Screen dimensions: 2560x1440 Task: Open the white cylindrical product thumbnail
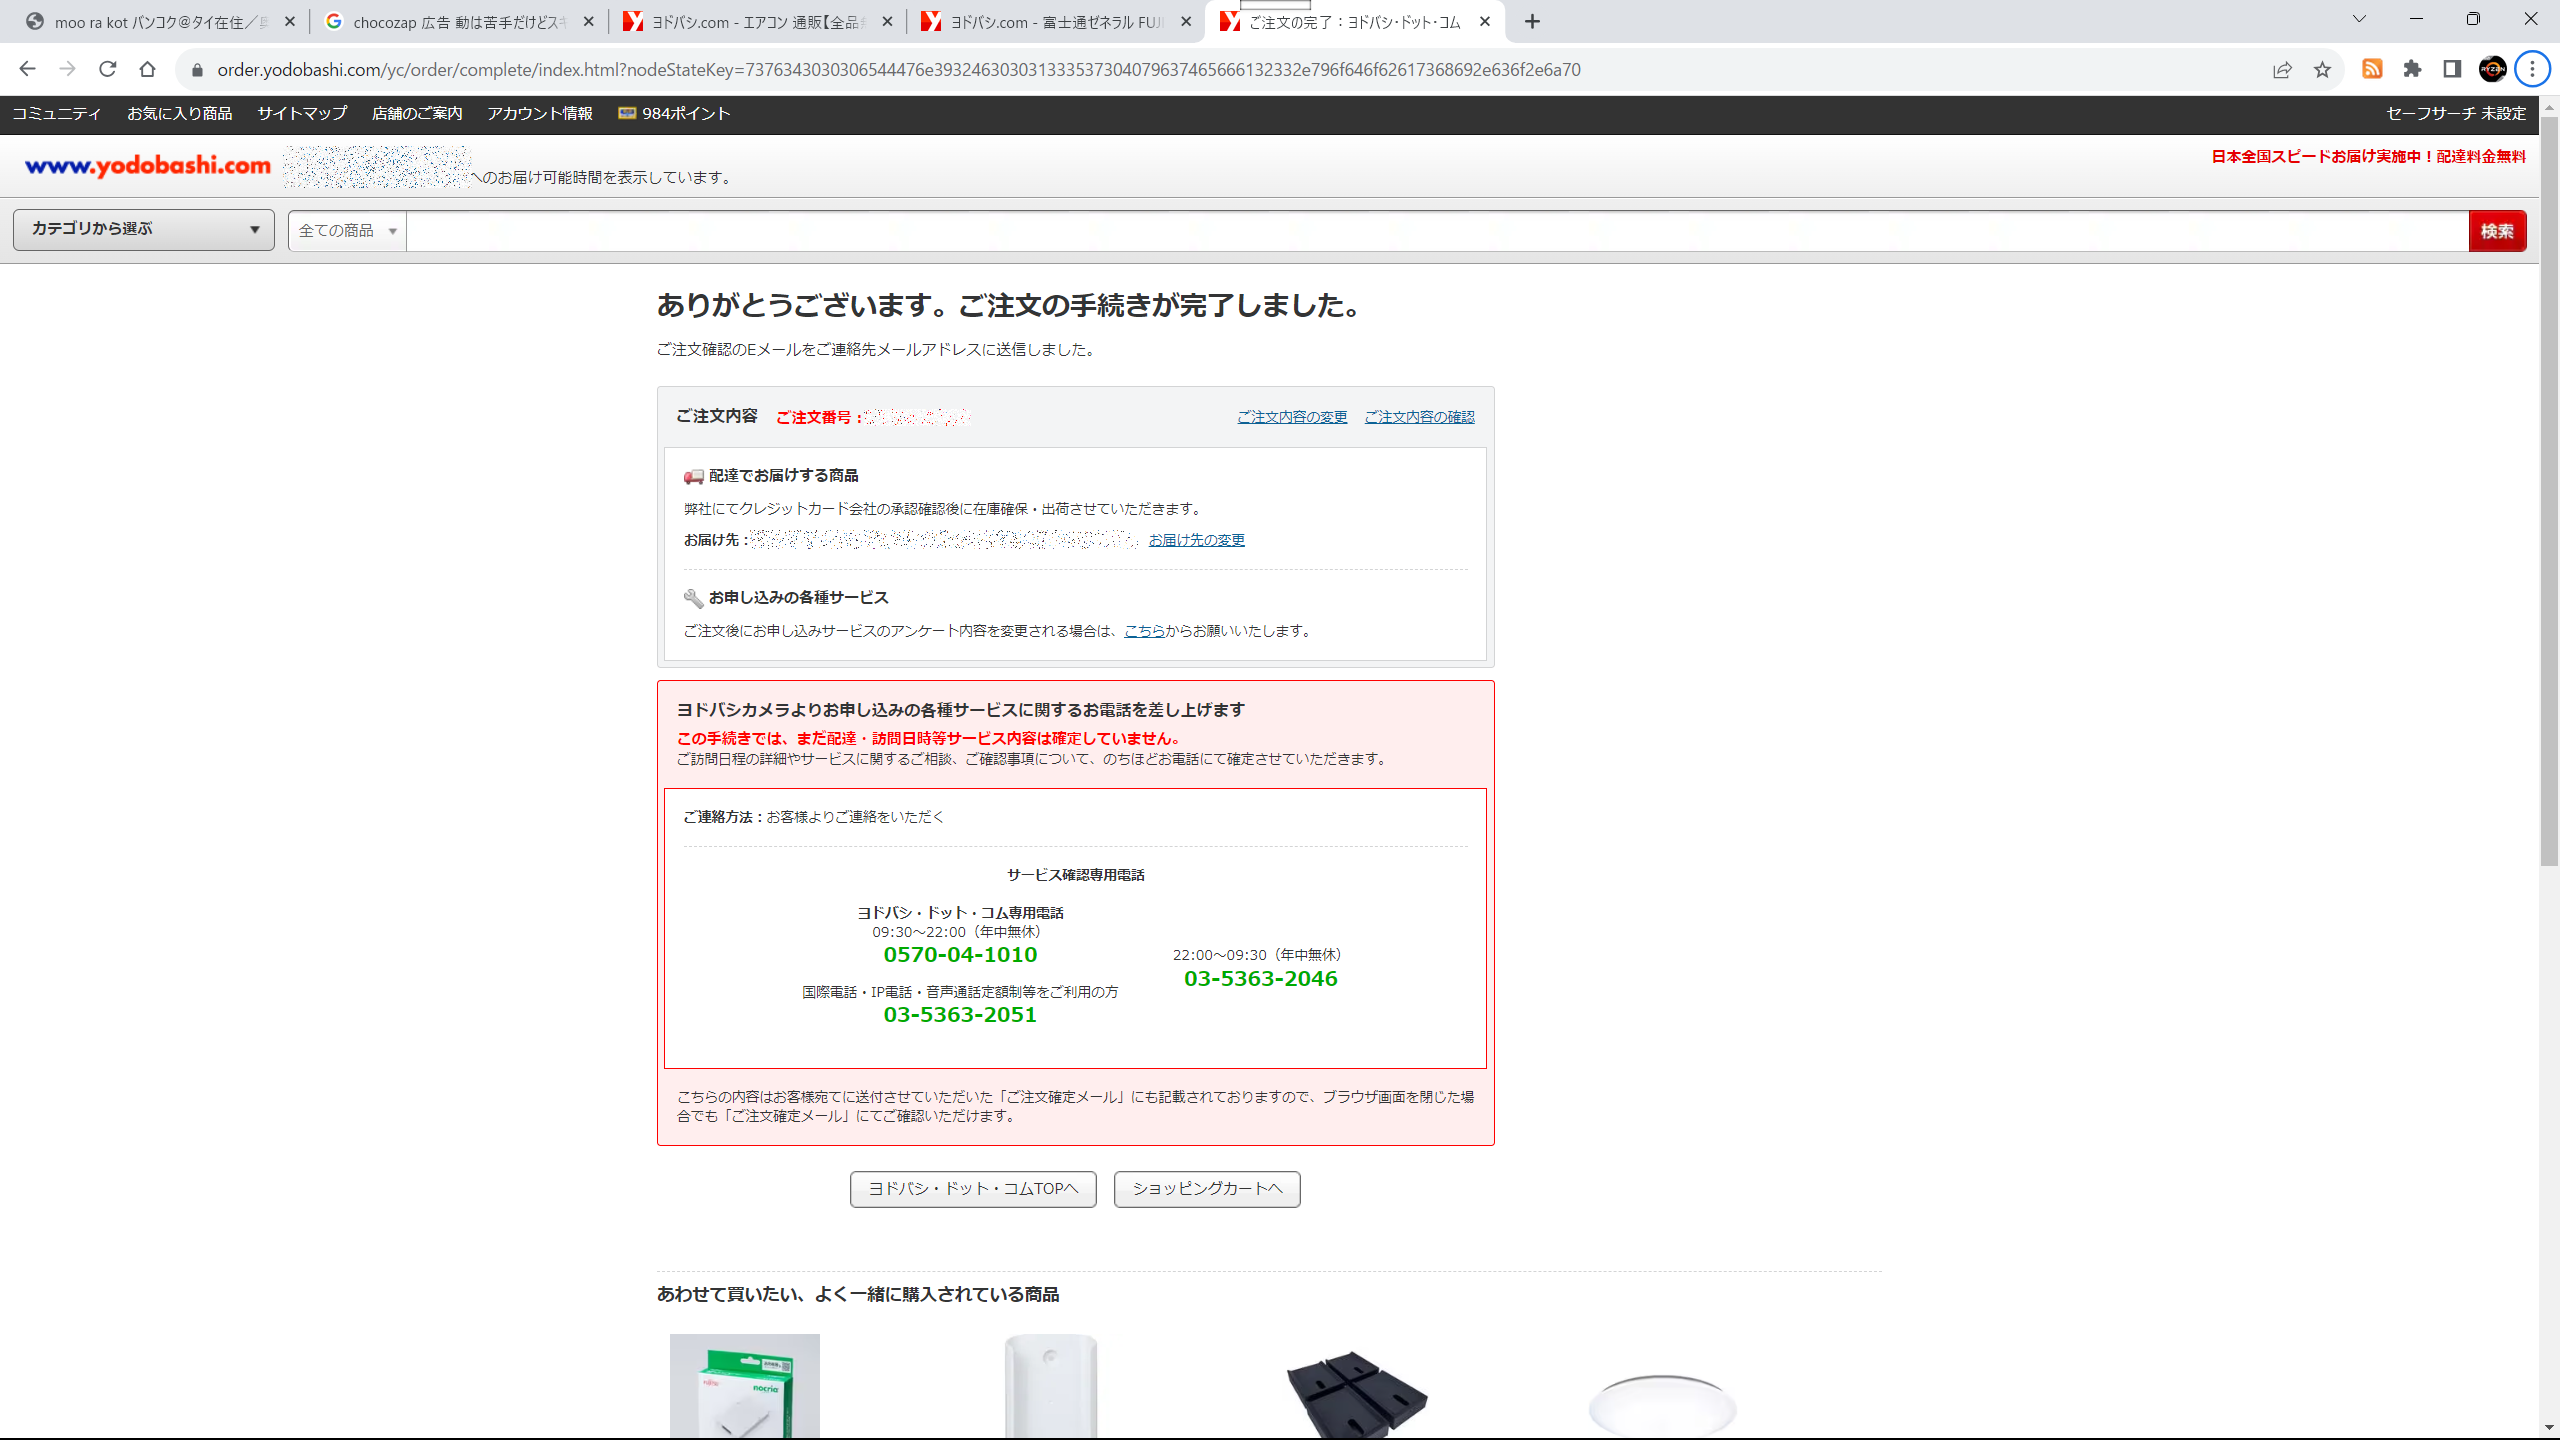1051,1386
